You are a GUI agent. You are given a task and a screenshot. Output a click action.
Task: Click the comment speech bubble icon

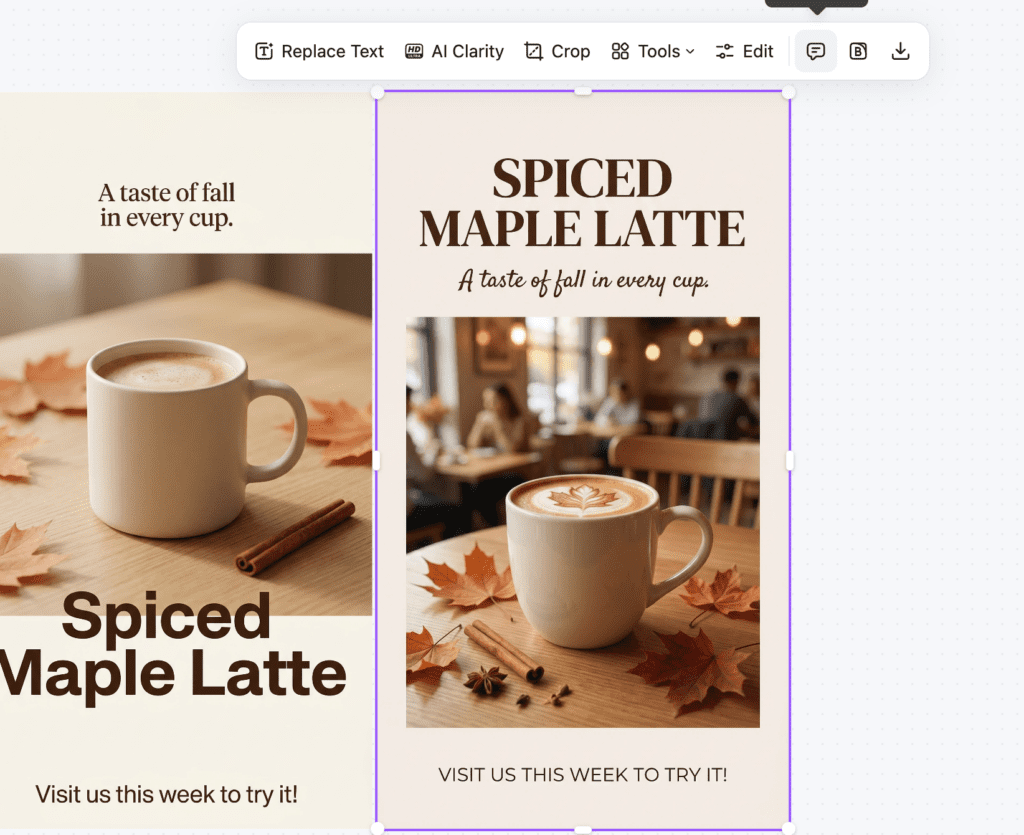[x=816, y=51]
